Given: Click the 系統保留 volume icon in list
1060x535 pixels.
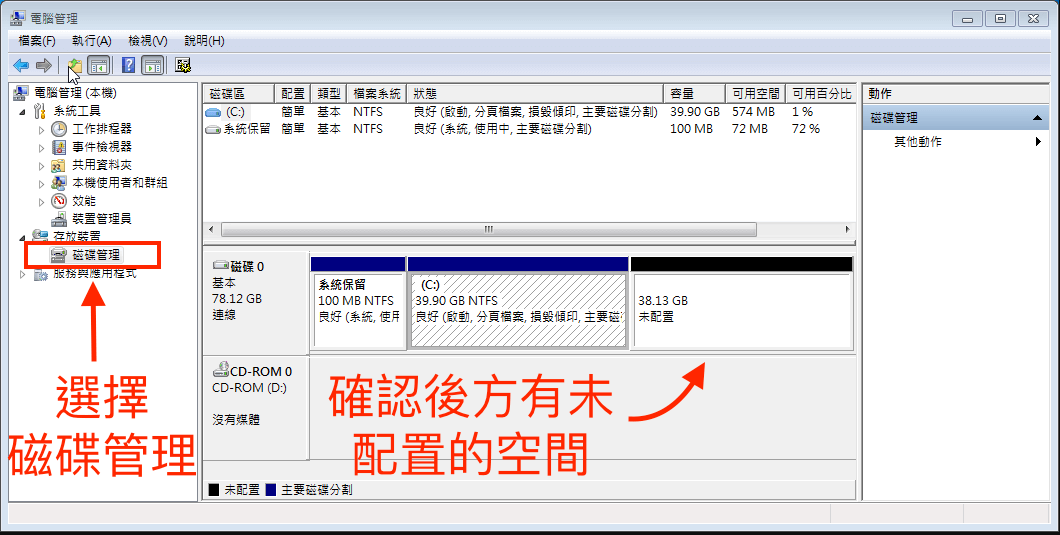Looking at the screenshot, I should coord(214,129).
